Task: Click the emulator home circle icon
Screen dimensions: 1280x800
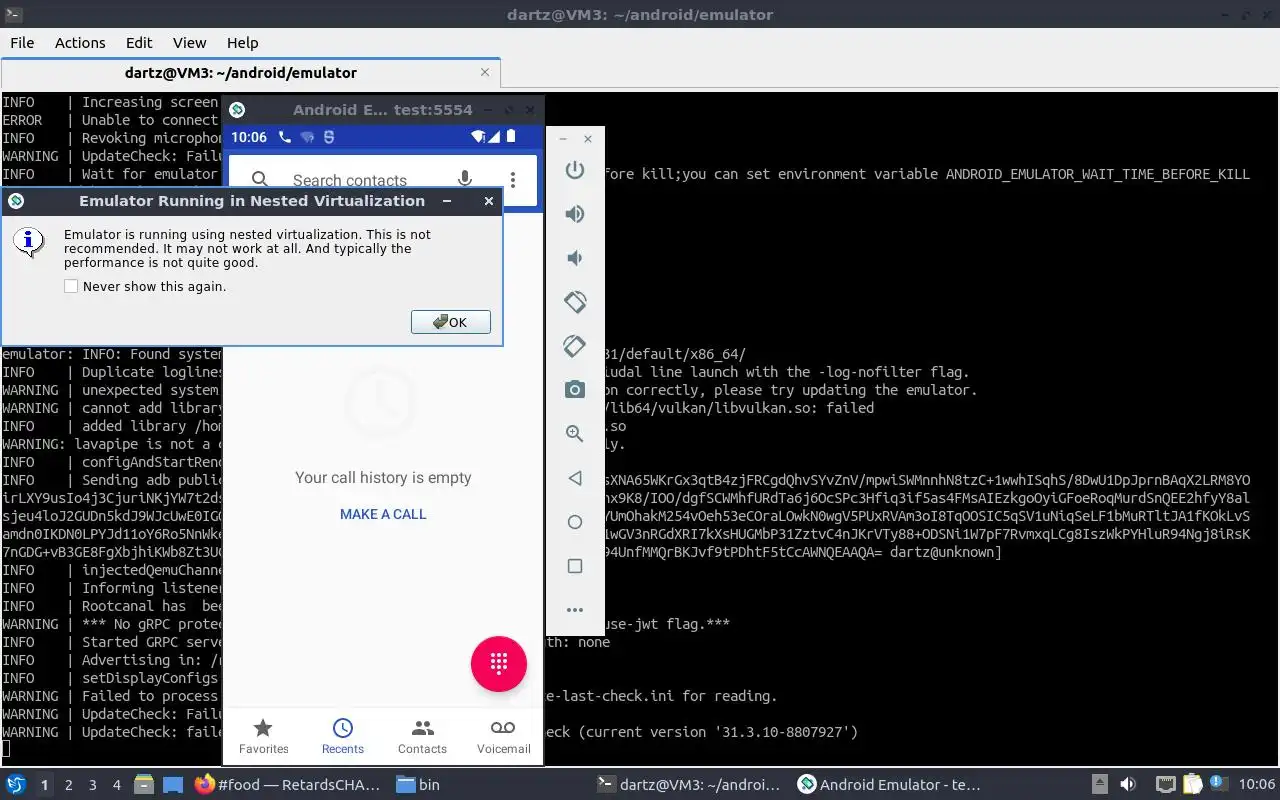Action: [x=575, y=522]
